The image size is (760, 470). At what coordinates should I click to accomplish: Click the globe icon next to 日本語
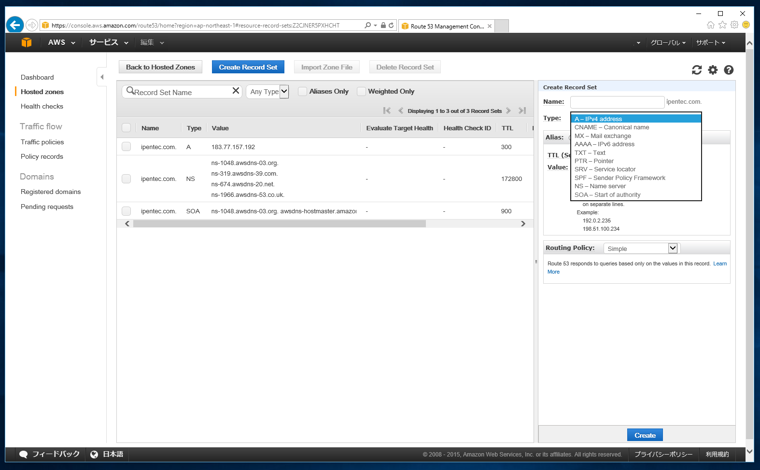(x=94, y=454)
